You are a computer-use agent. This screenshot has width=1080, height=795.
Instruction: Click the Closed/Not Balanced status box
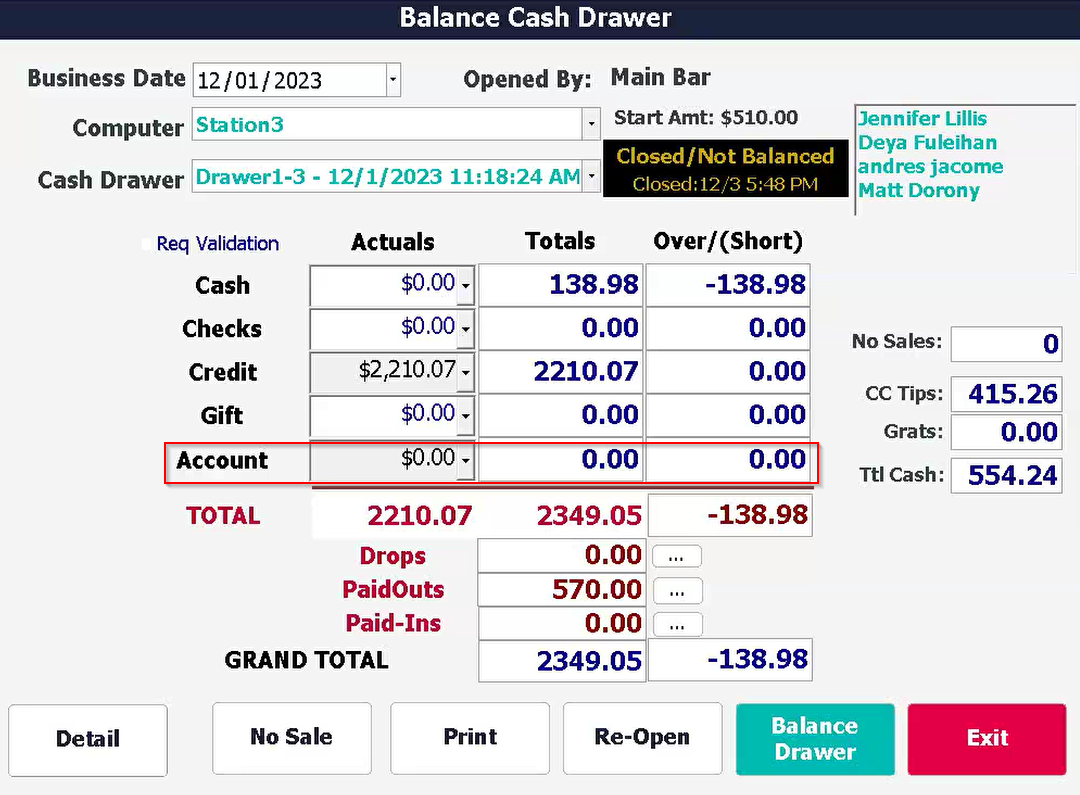click(725, 169)
